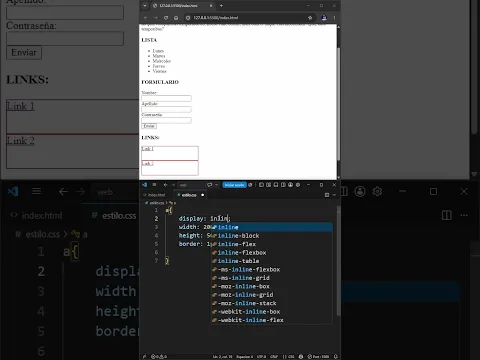Open the VS Code hamburger menu
The height and width of the screenshot is (360, 480).
point(154,185)
